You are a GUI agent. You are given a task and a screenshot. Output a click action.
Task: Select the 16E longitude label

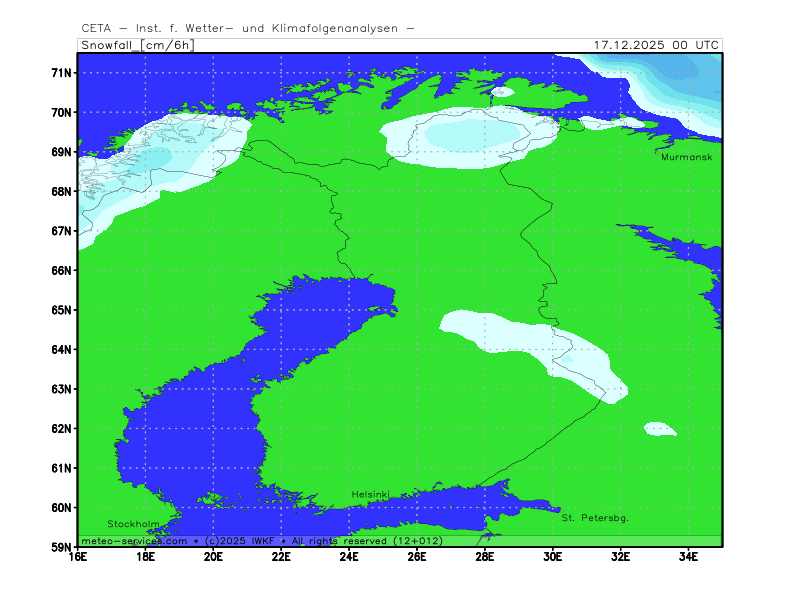78,557
